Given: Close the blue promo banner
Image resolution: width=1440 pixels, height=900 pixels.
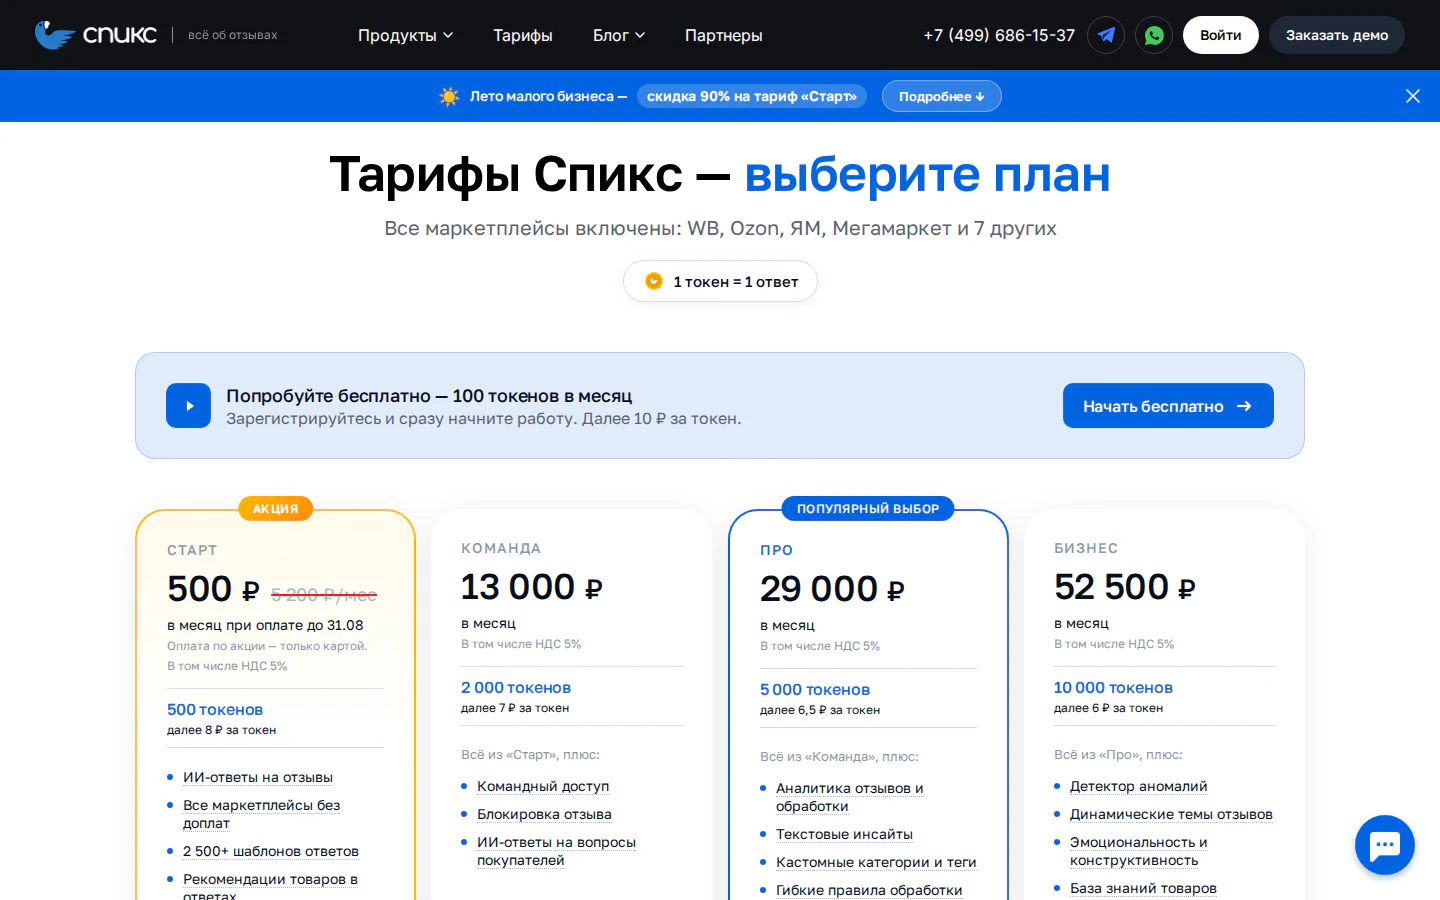Looking at the screenshot, I should pos(1413,96).
